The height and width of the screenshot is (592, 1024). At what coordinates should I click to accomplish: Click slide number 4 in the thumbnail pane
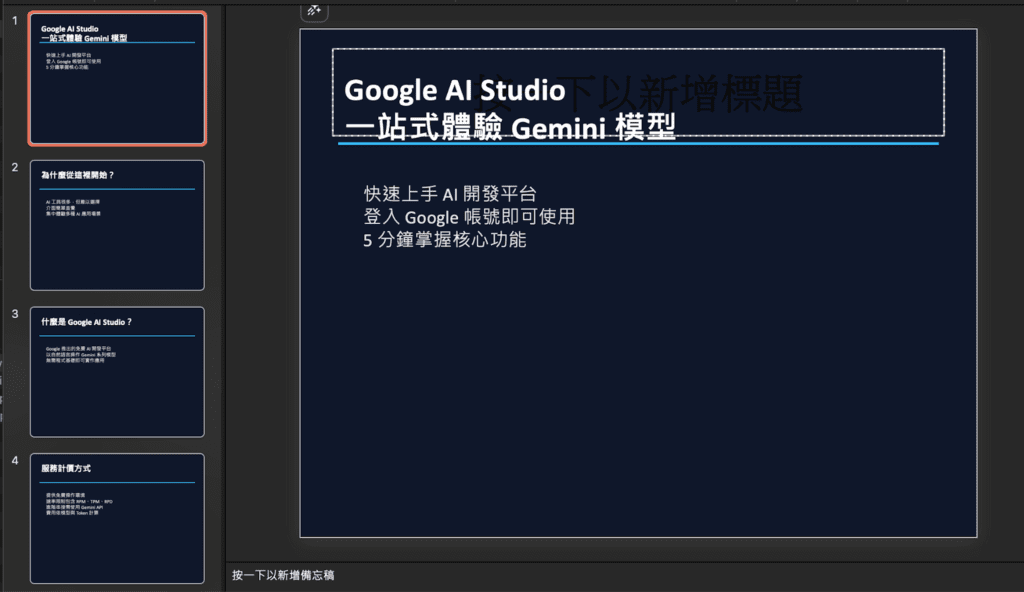pyautogui.click(x=15, y=460)
